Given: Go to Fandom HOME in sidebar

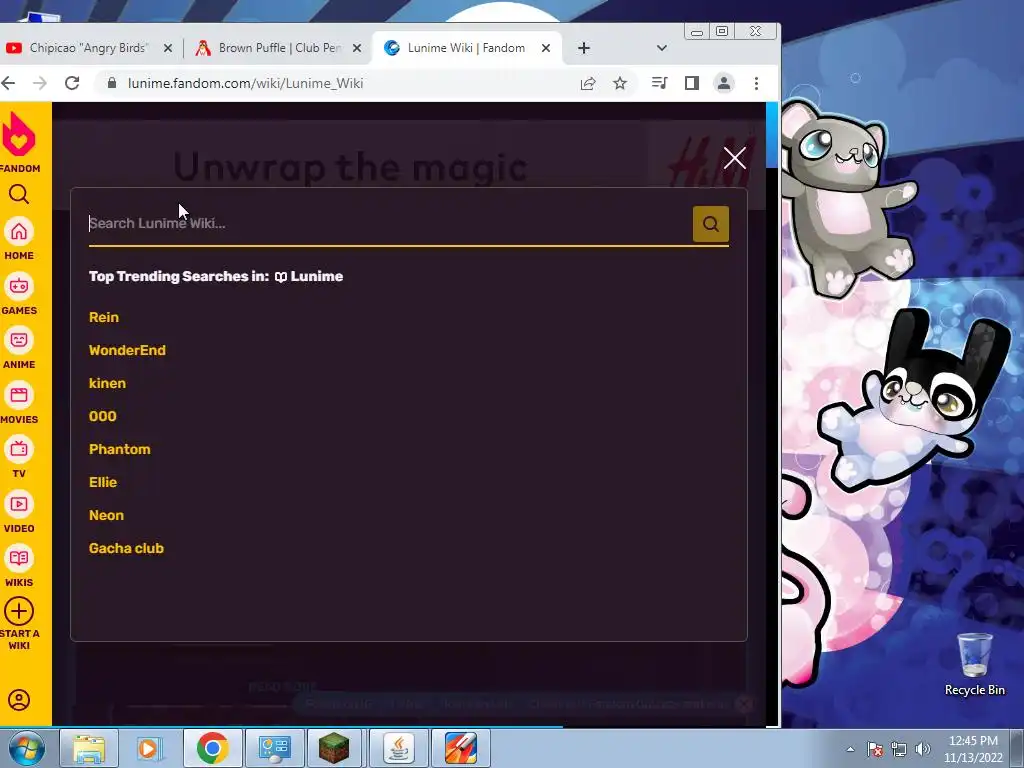Looking at the screenshot, I should pyautogui.click(x=19, y=239).
